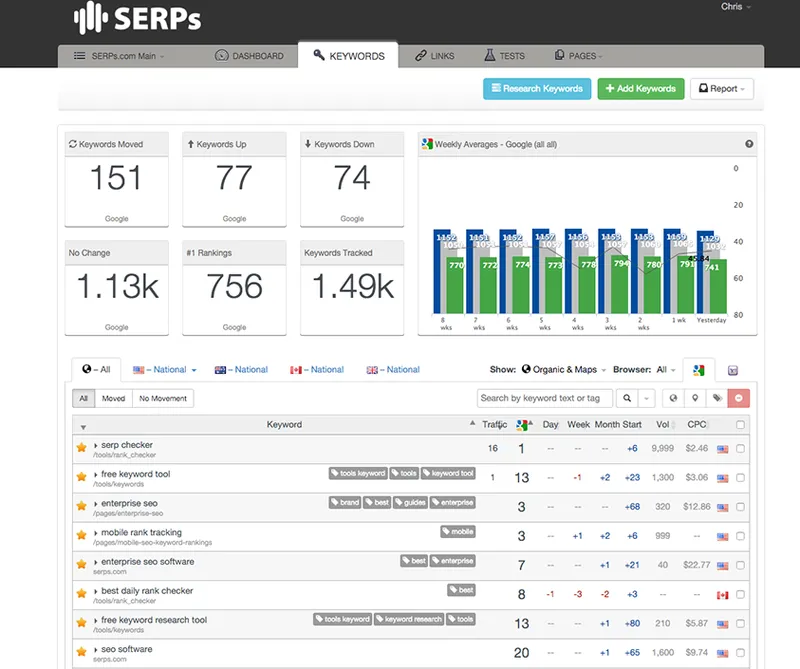Toggle the star for free keyword tool

click(x=82, y=477)
